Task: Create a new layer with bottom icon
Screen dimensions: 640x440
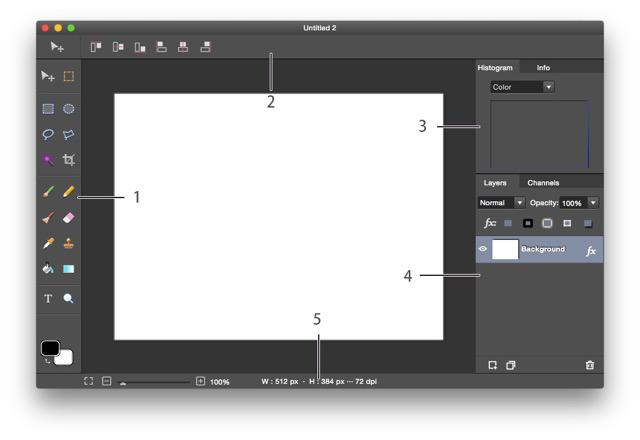Action: click(x=493, y=365)
